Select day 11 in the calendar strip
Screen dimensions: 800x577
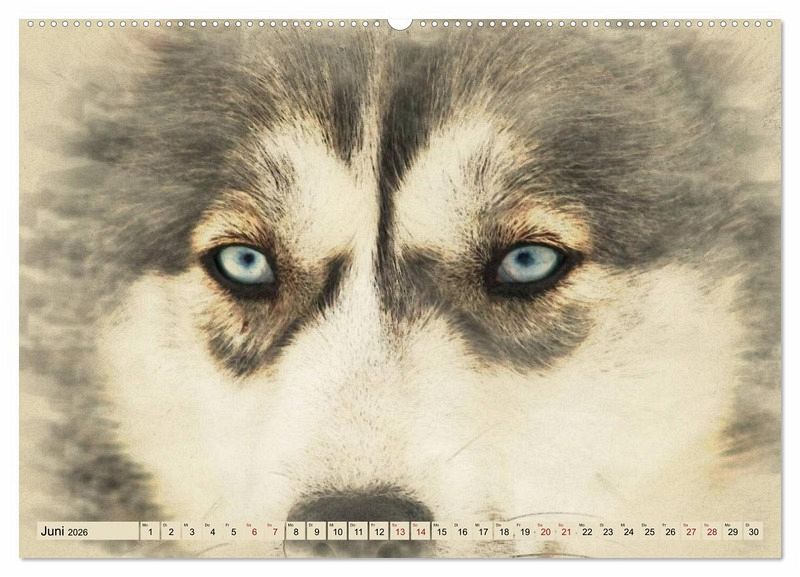[x=358, y=531]
